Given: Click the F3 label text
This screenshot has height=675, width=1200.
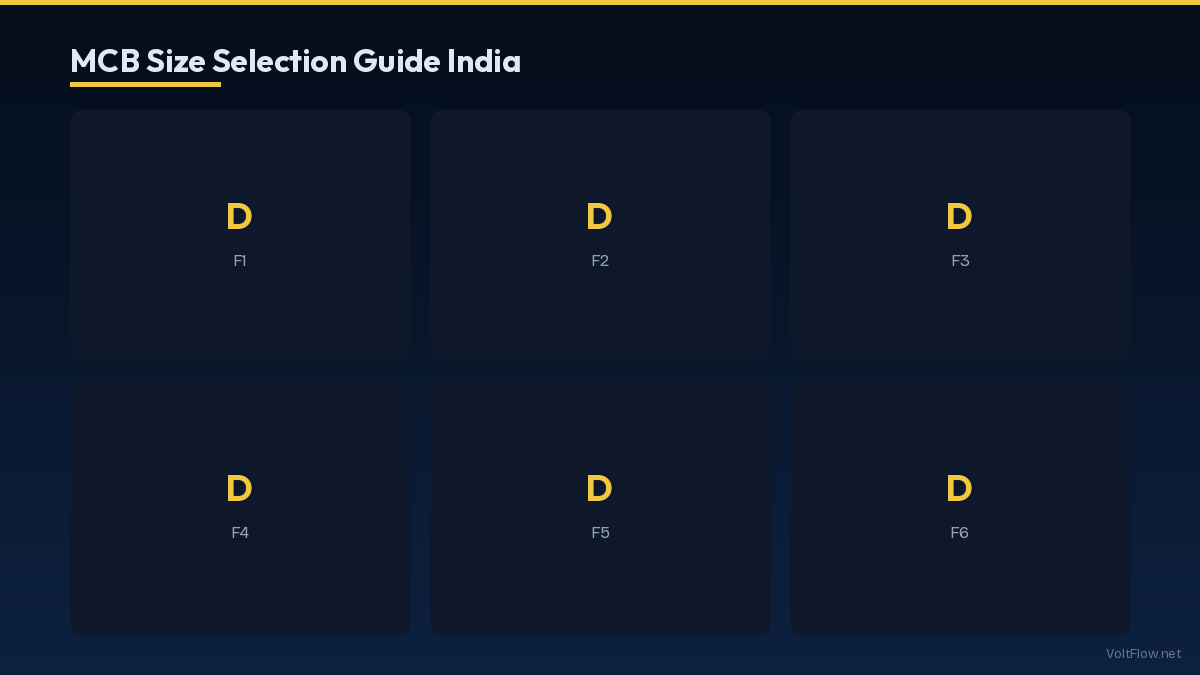Looking at the screenshot, I should 960,261.
